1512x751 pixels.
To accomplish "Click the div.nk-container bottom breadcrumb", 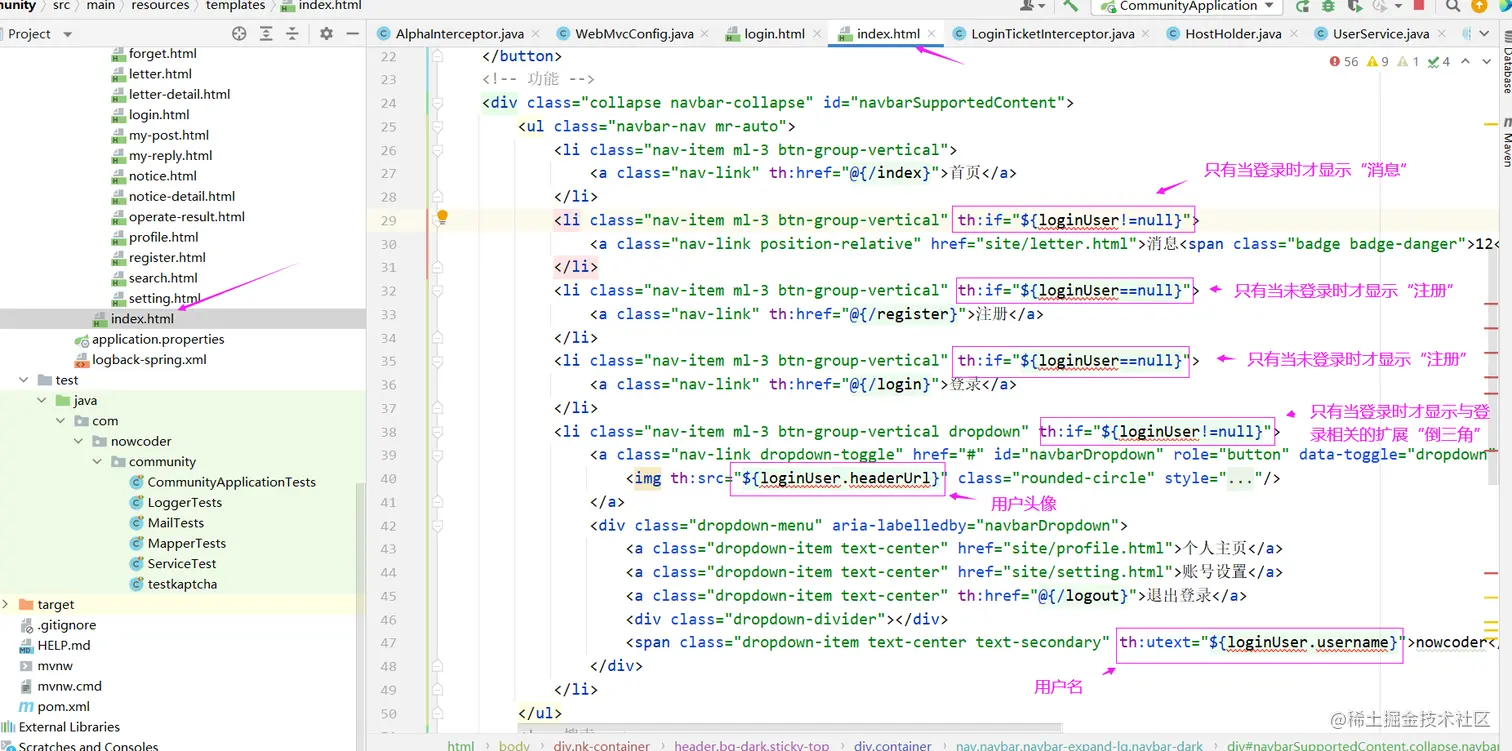I will pyautogui.click(x=603, y=745).
